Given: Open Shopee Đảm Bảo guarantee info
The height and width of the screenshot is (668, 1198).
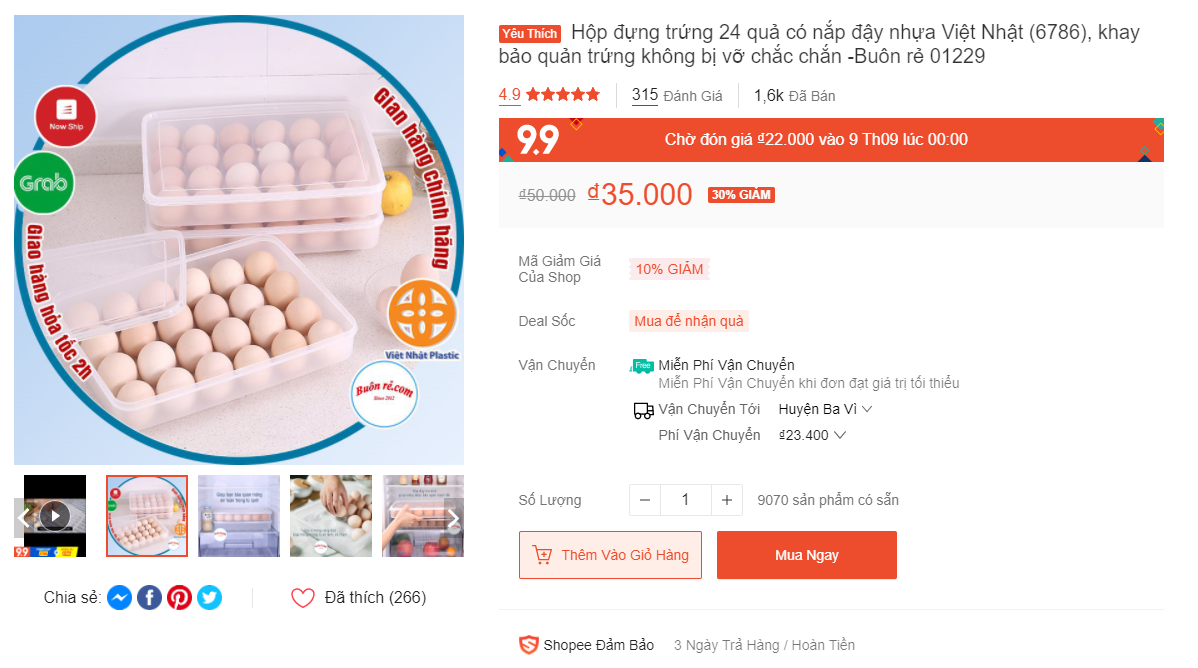Looking at the screenshot, I should (587, 645).
